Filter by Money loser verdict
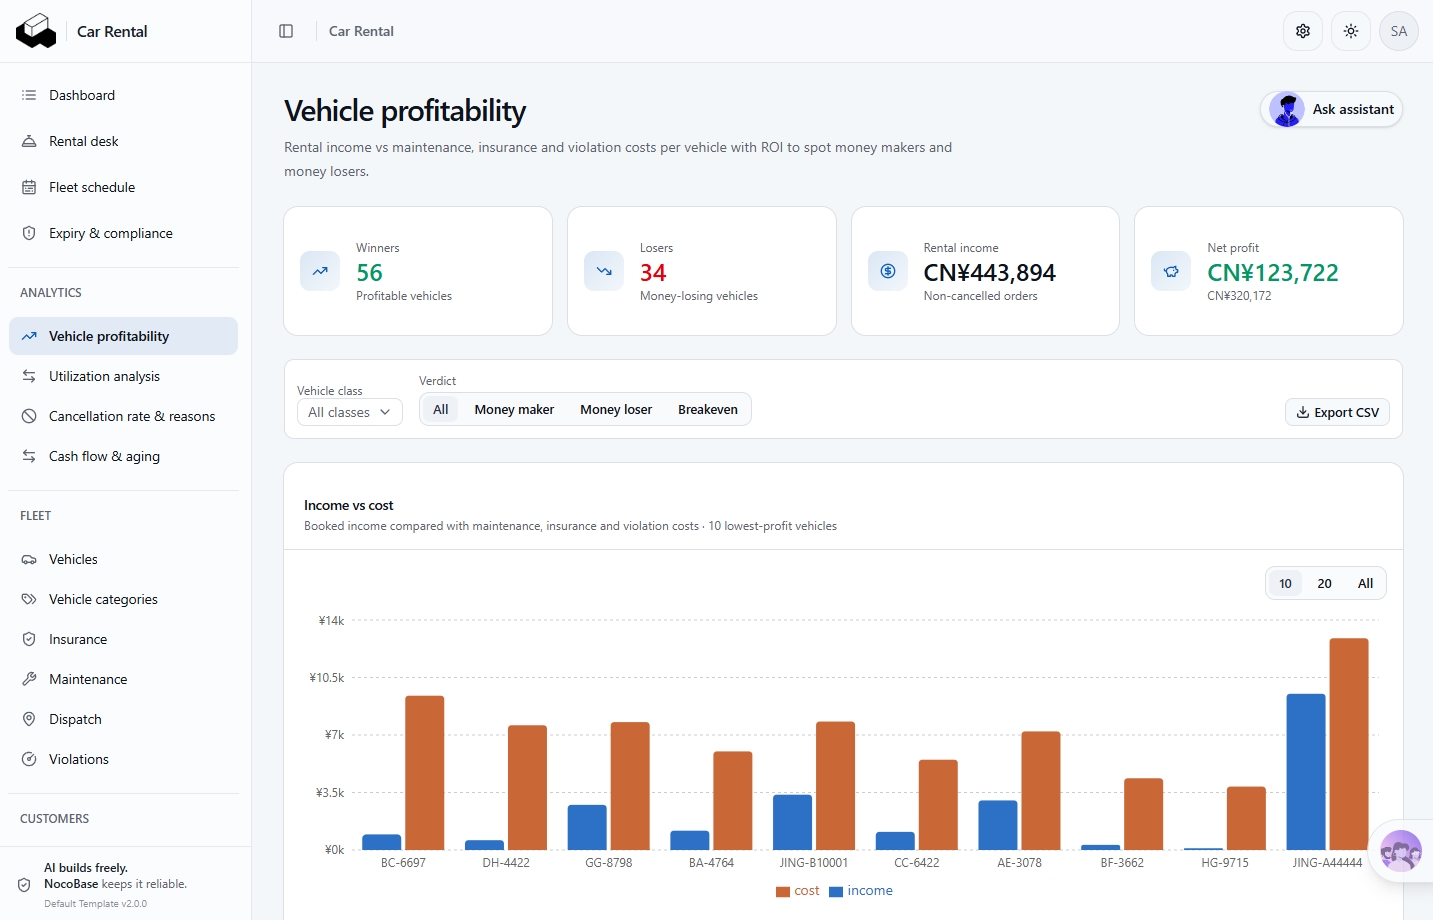Viewport: 1433px width, 920px height. click(x=616, y=409)
